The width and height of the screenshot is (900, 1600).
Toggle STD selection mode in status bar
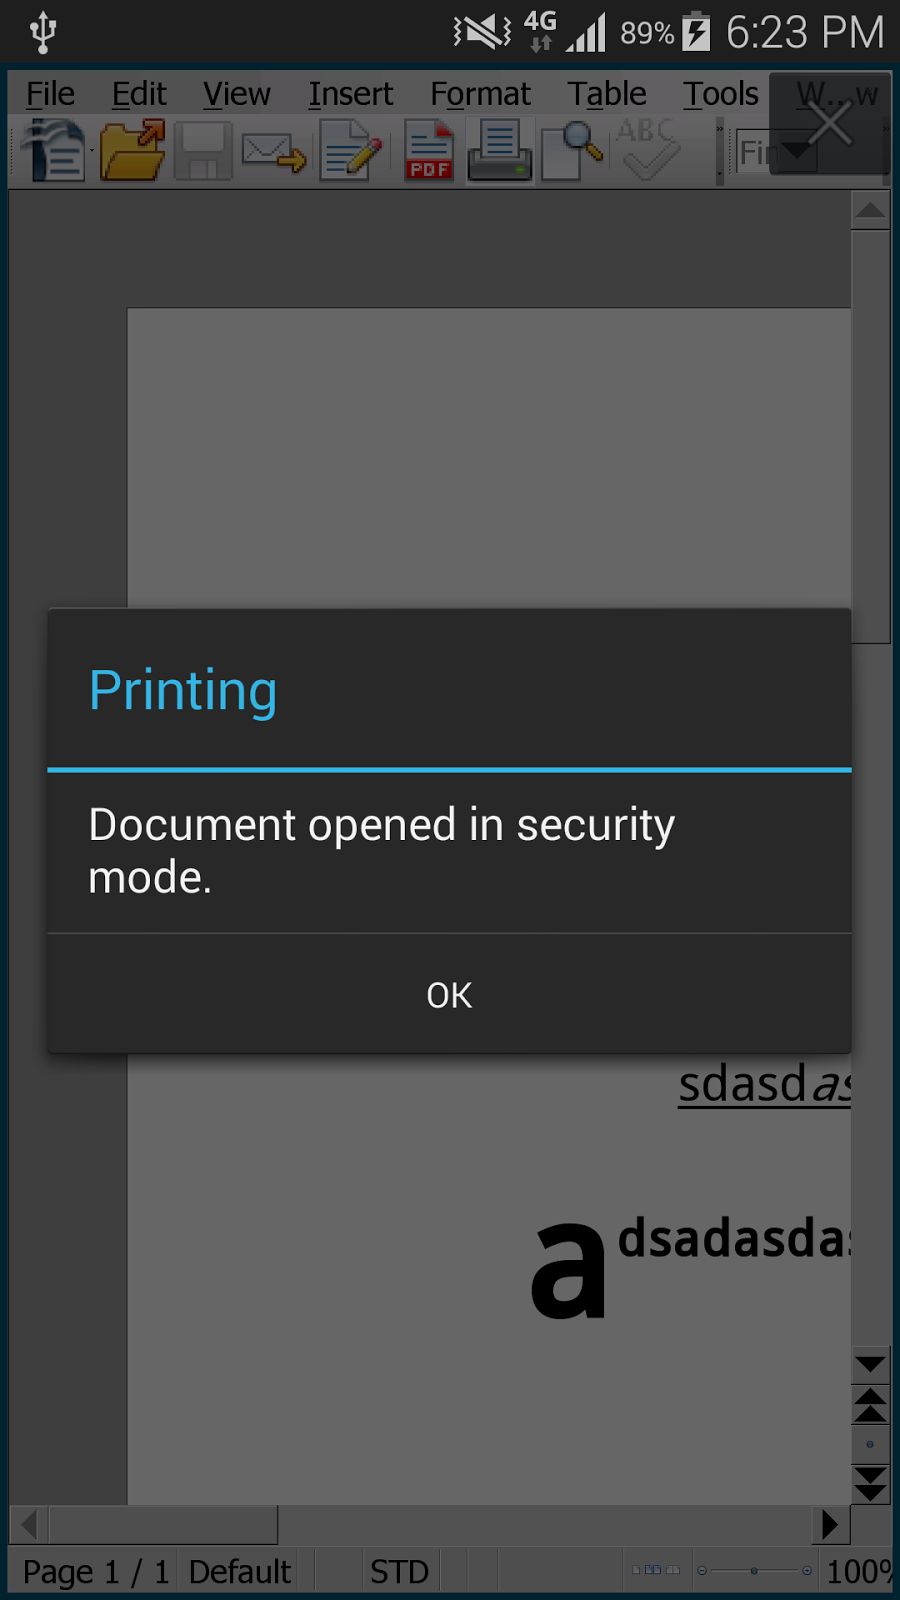pos(400,1572)
